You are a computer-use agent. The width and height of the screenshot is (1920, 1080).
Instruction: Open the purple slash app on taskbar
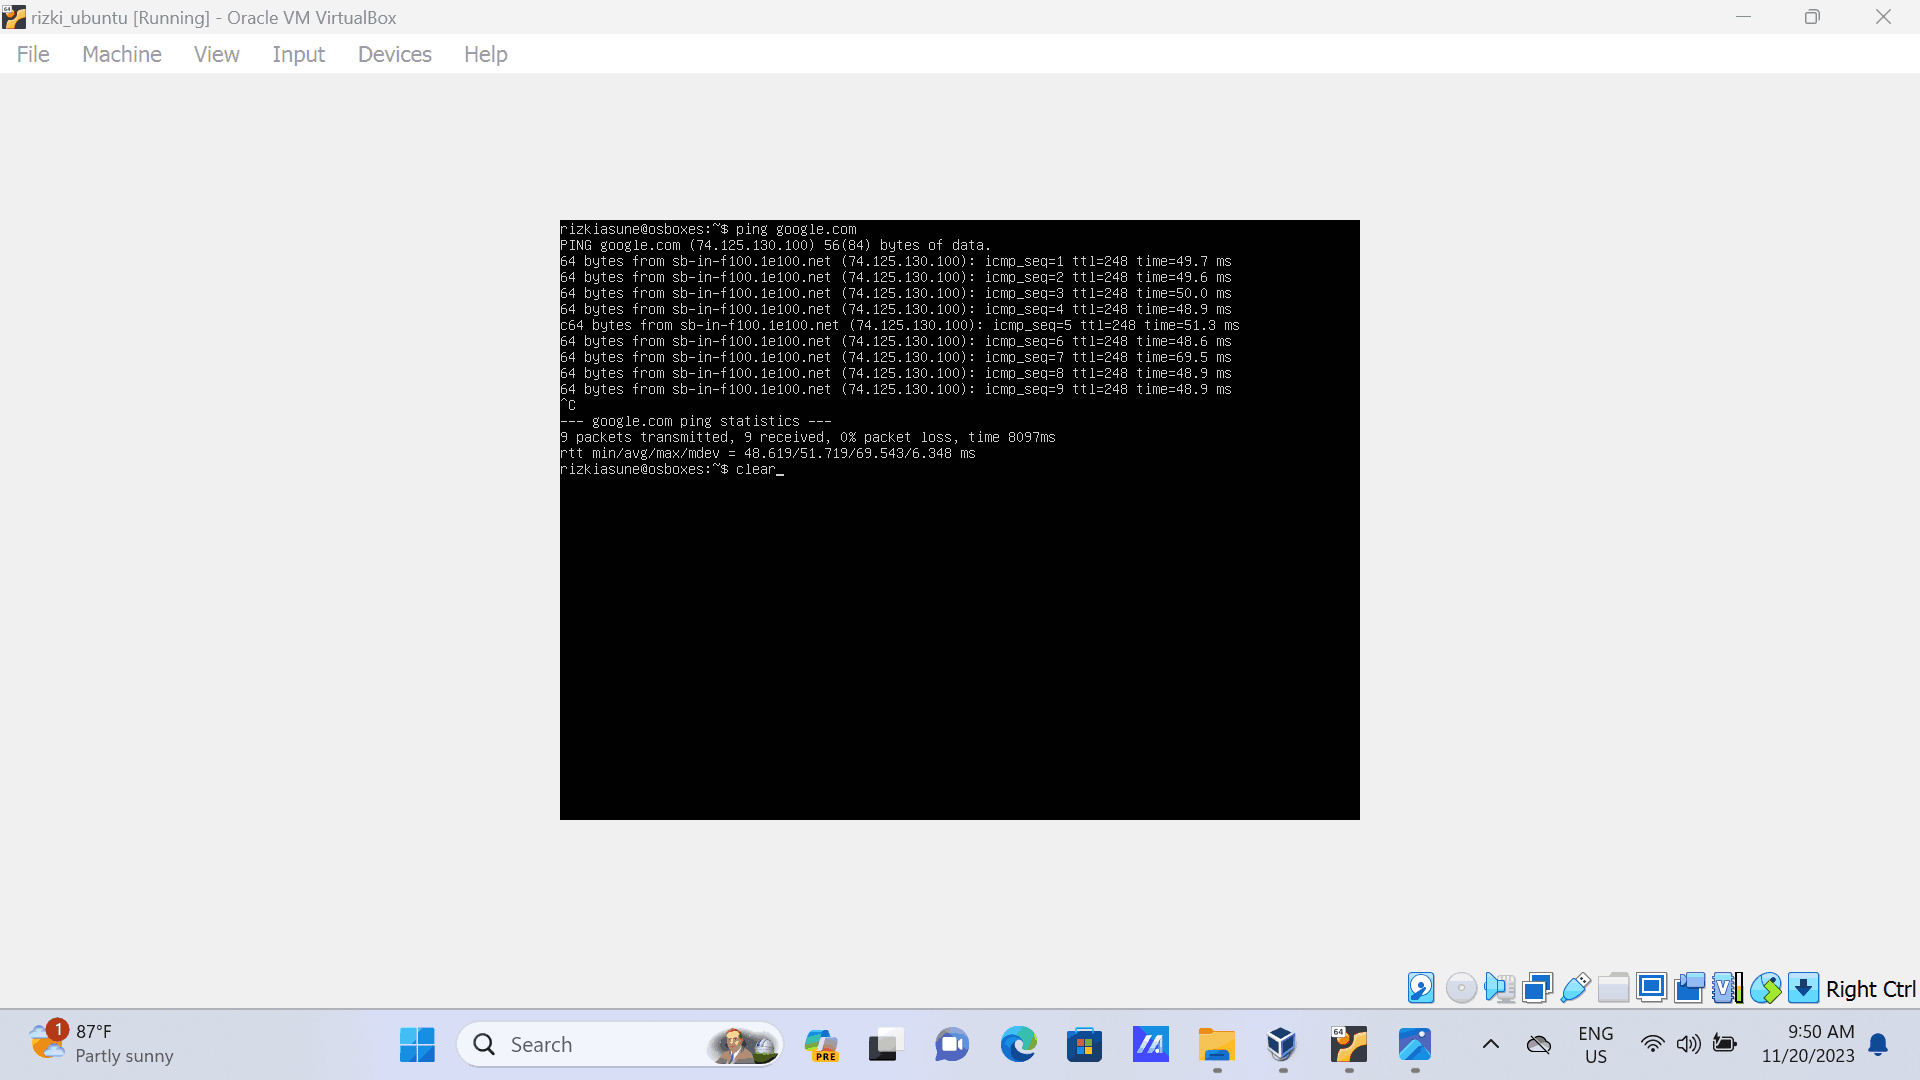[1151, 1045]
